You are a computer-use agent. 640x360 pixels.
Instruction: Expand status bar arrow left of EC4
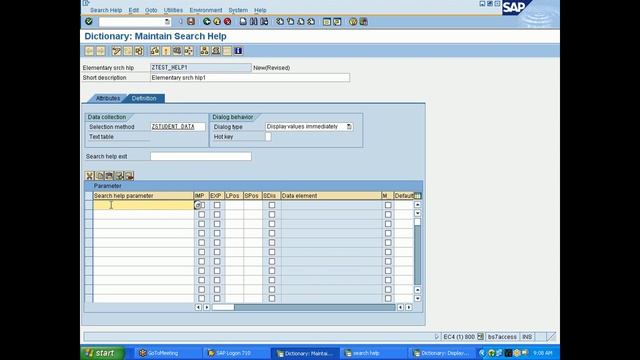coord(436,337)
